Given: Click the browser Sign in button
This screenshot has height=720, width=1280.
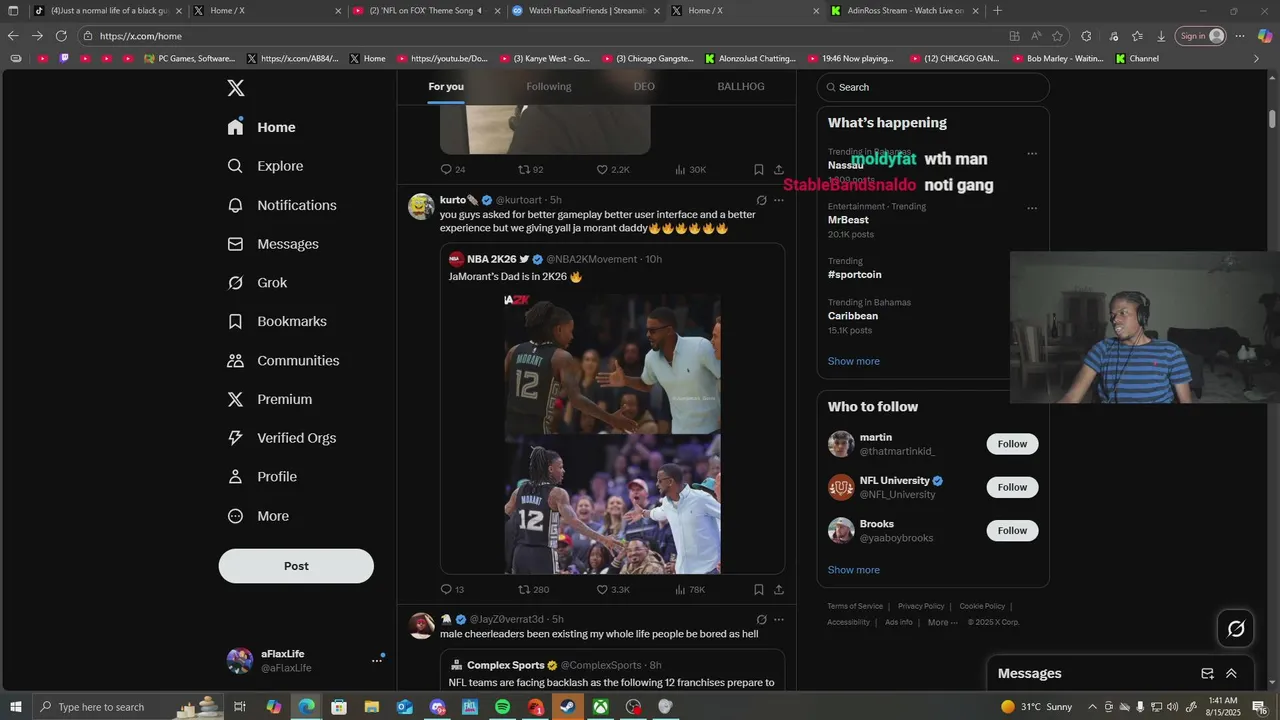Looking at the screenshot, I should coord(1201,36).
